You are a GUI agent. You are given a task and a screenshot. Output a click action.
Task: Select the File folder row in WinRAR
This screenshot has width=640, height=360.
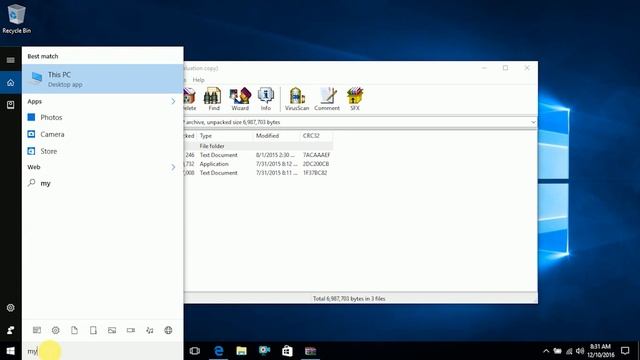click(258, 146)
